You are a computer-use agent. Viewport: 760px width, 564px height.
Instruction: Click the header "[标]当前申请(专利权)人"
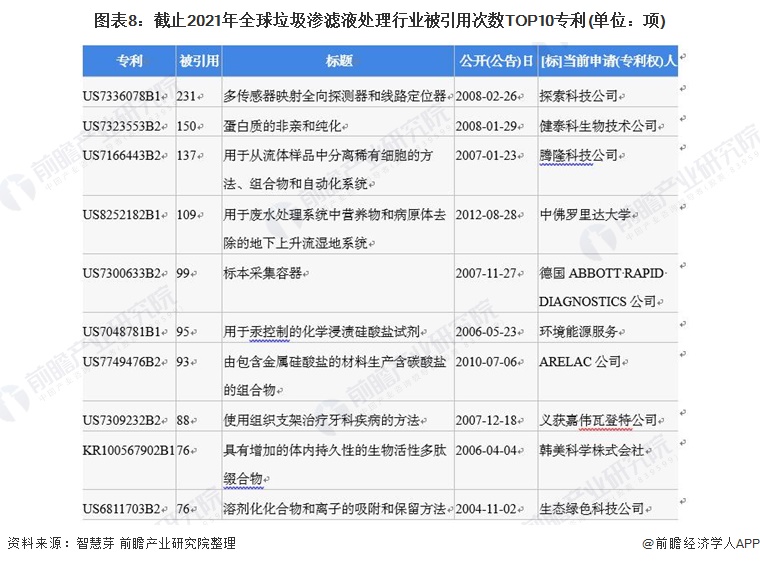point(608,61)
